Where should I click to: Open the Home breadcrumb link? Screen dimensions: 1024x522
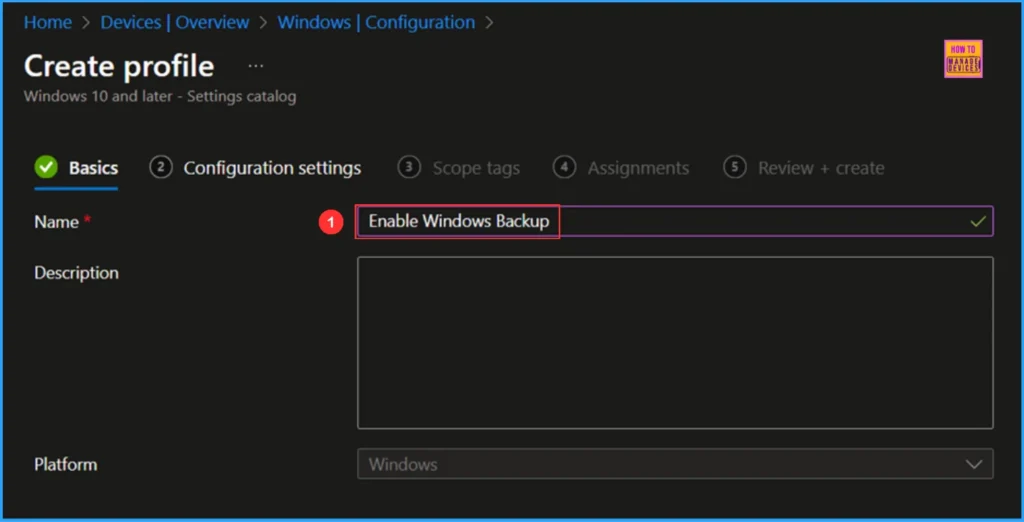(x=48, y=22)
